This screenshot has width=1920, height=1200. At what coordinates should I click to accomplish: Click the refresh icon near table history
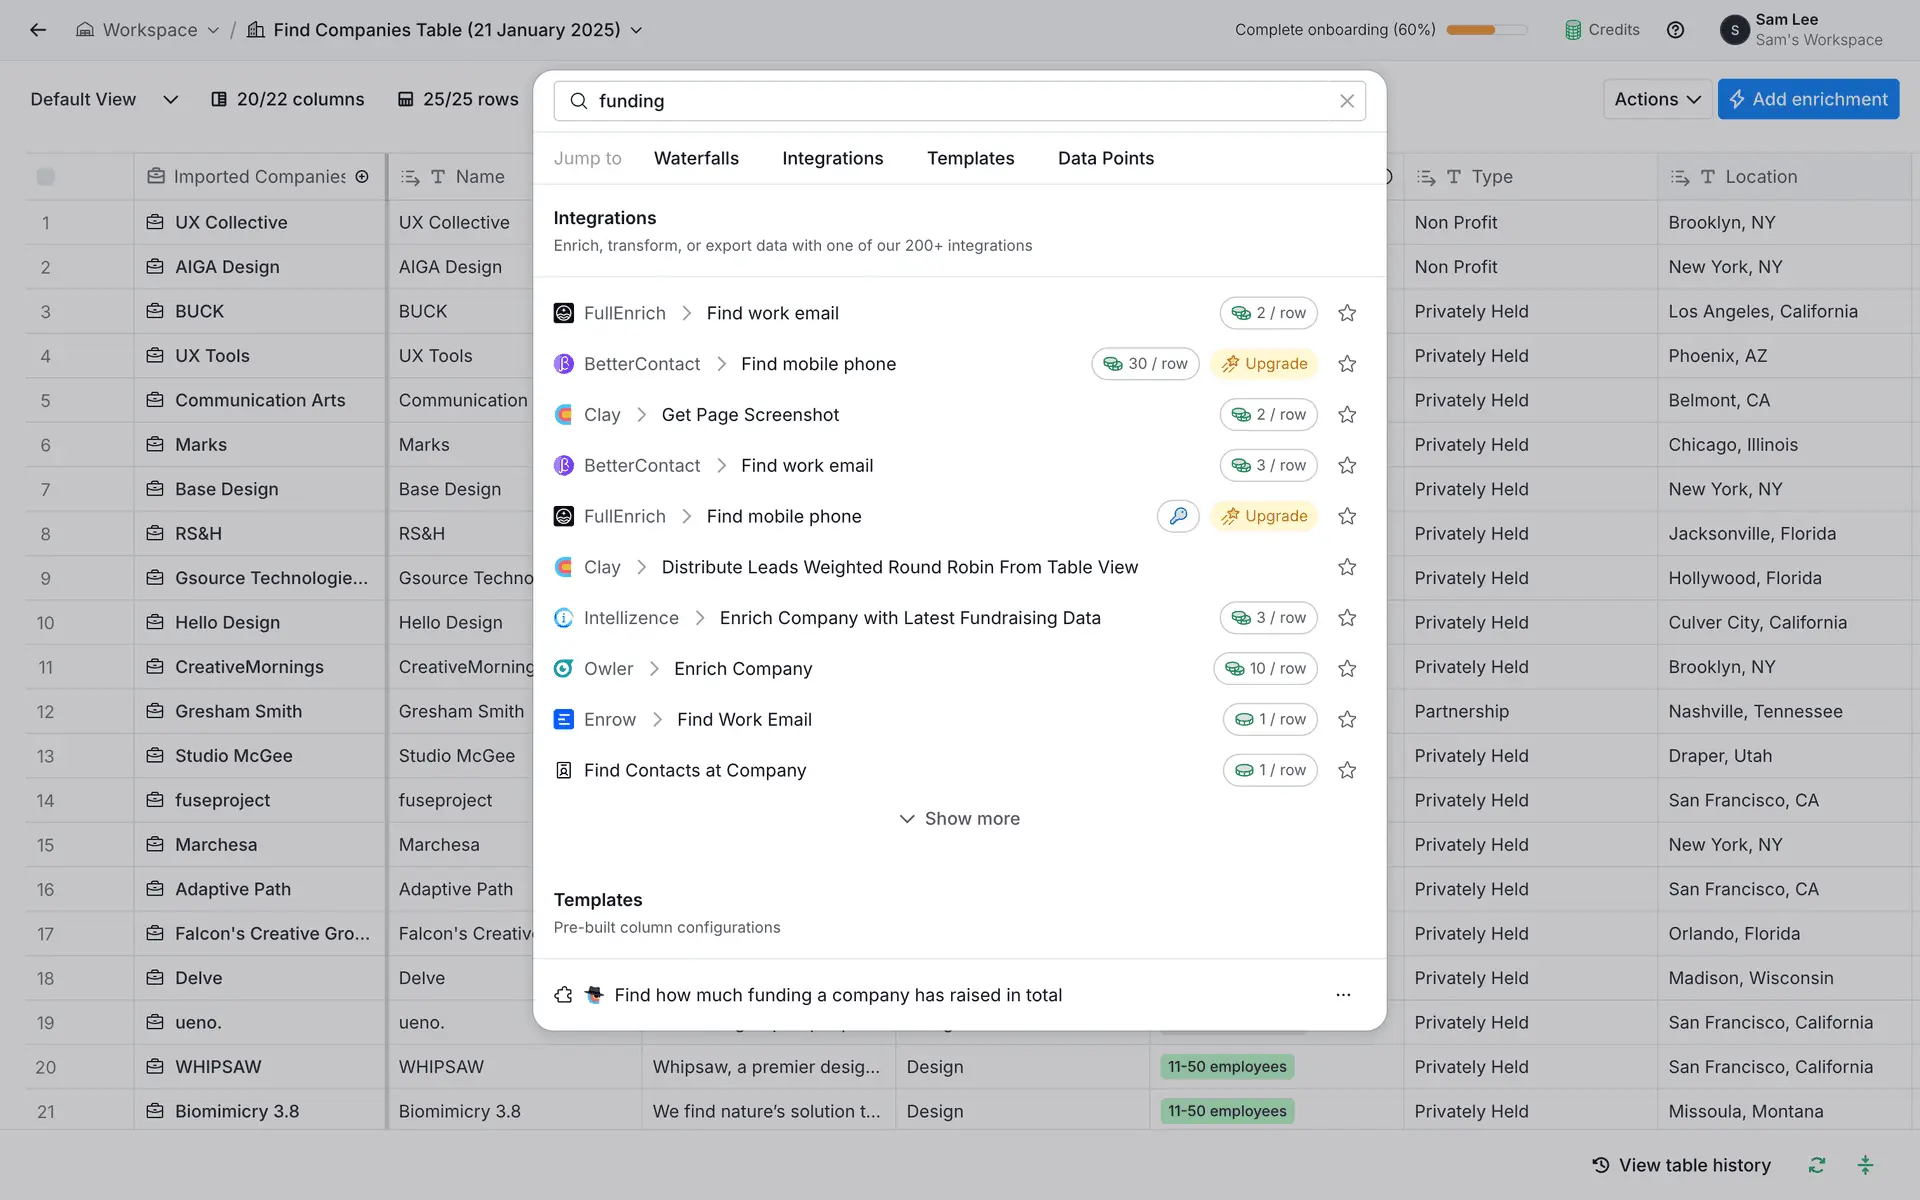point(1817,1165)
